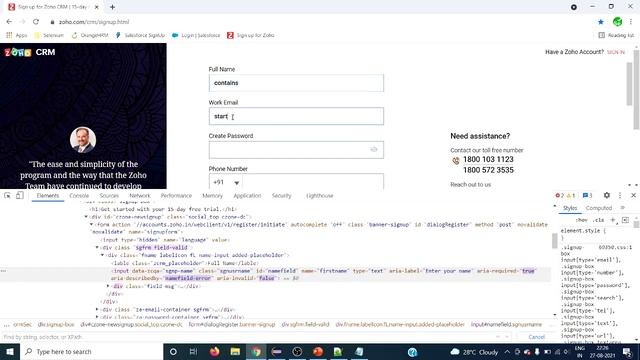The width and height of the screenshot is (640, 360).
Task: Open the Reading list
Action: coord(616,36)
